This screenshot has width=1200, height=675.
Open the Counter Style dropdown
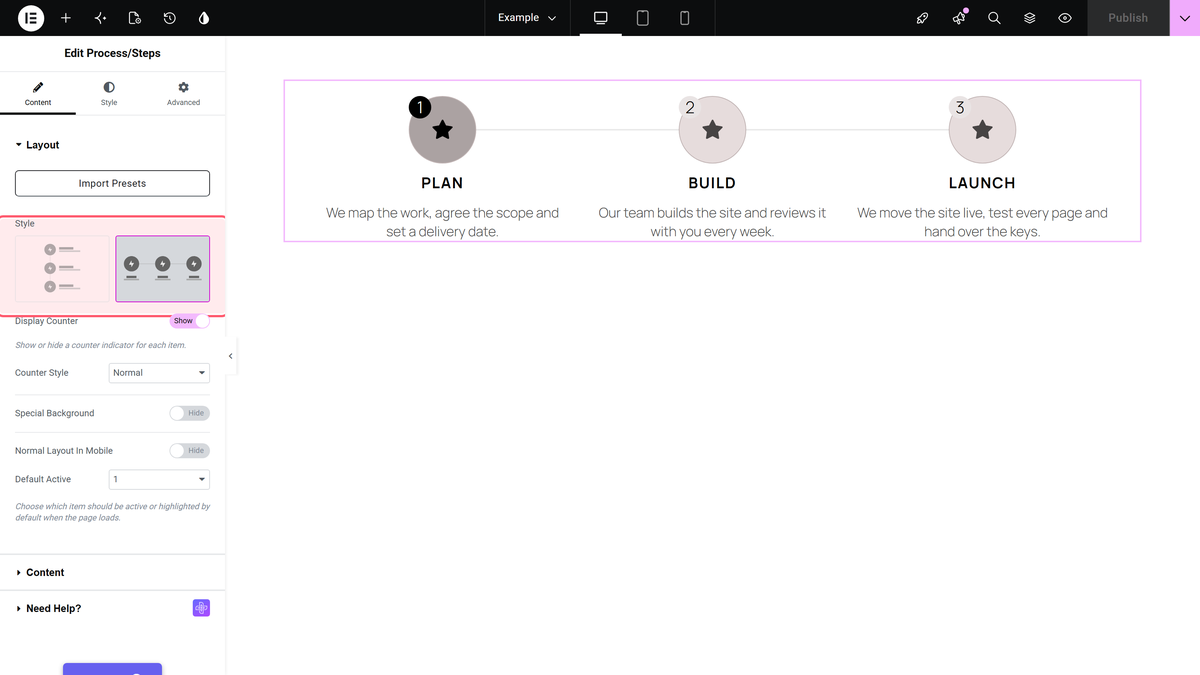[159, 373]
